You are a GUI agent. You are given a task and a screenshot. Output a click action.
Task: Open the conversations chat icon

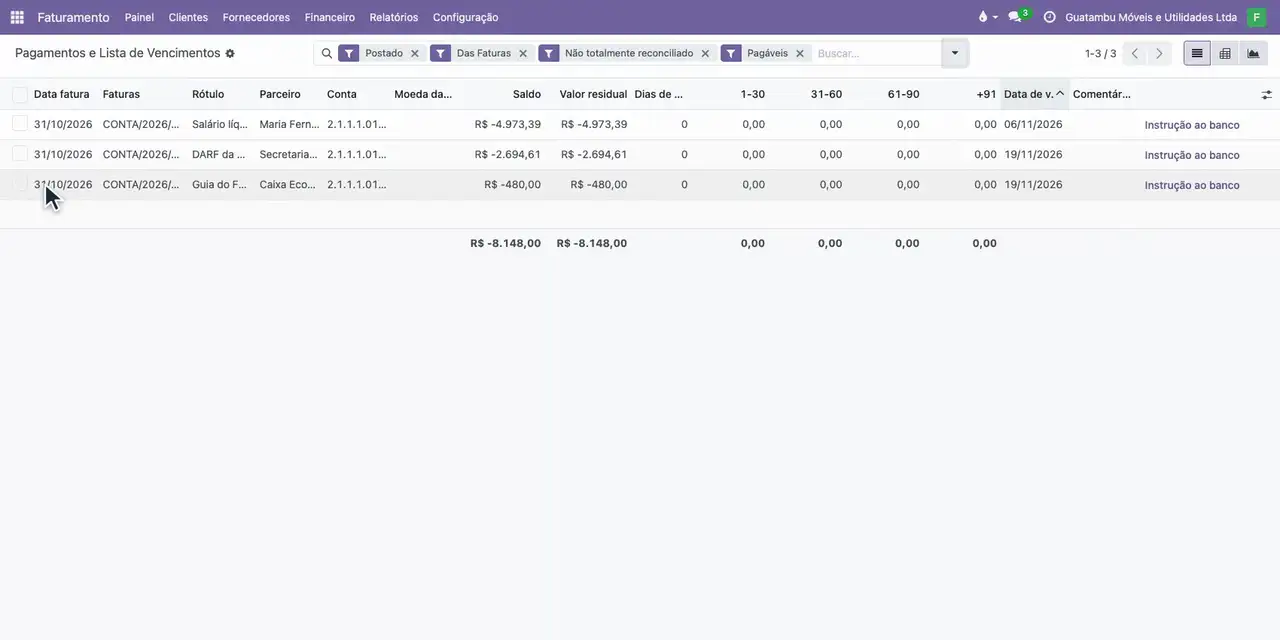pyautogui.click(x=1017, y=17)
